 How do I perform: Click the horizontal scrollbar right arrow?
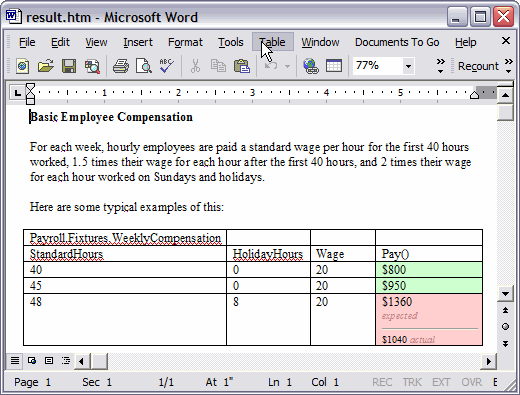tap(489, 361)
